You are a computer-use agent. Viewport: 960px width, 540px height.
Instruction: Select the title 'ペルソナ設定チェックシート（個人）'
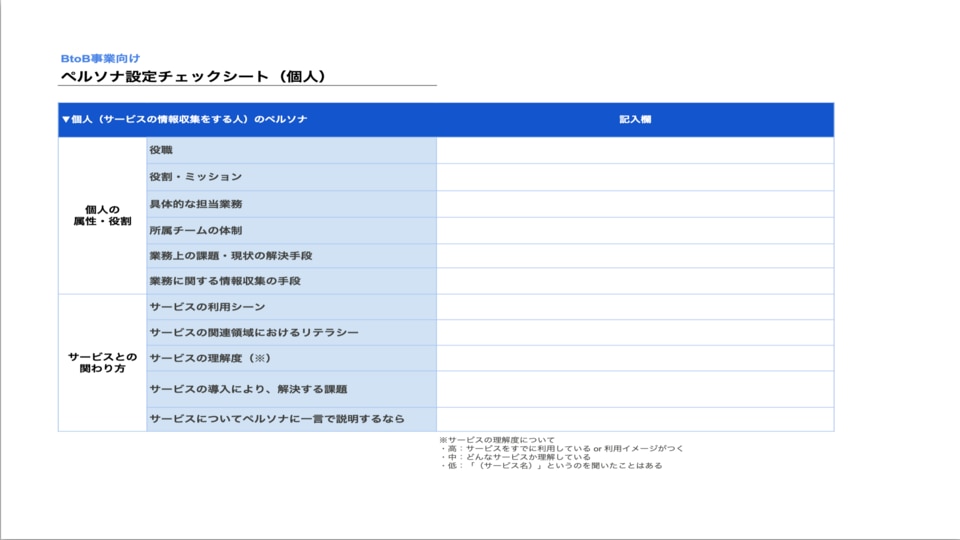(x=193, y=77)
